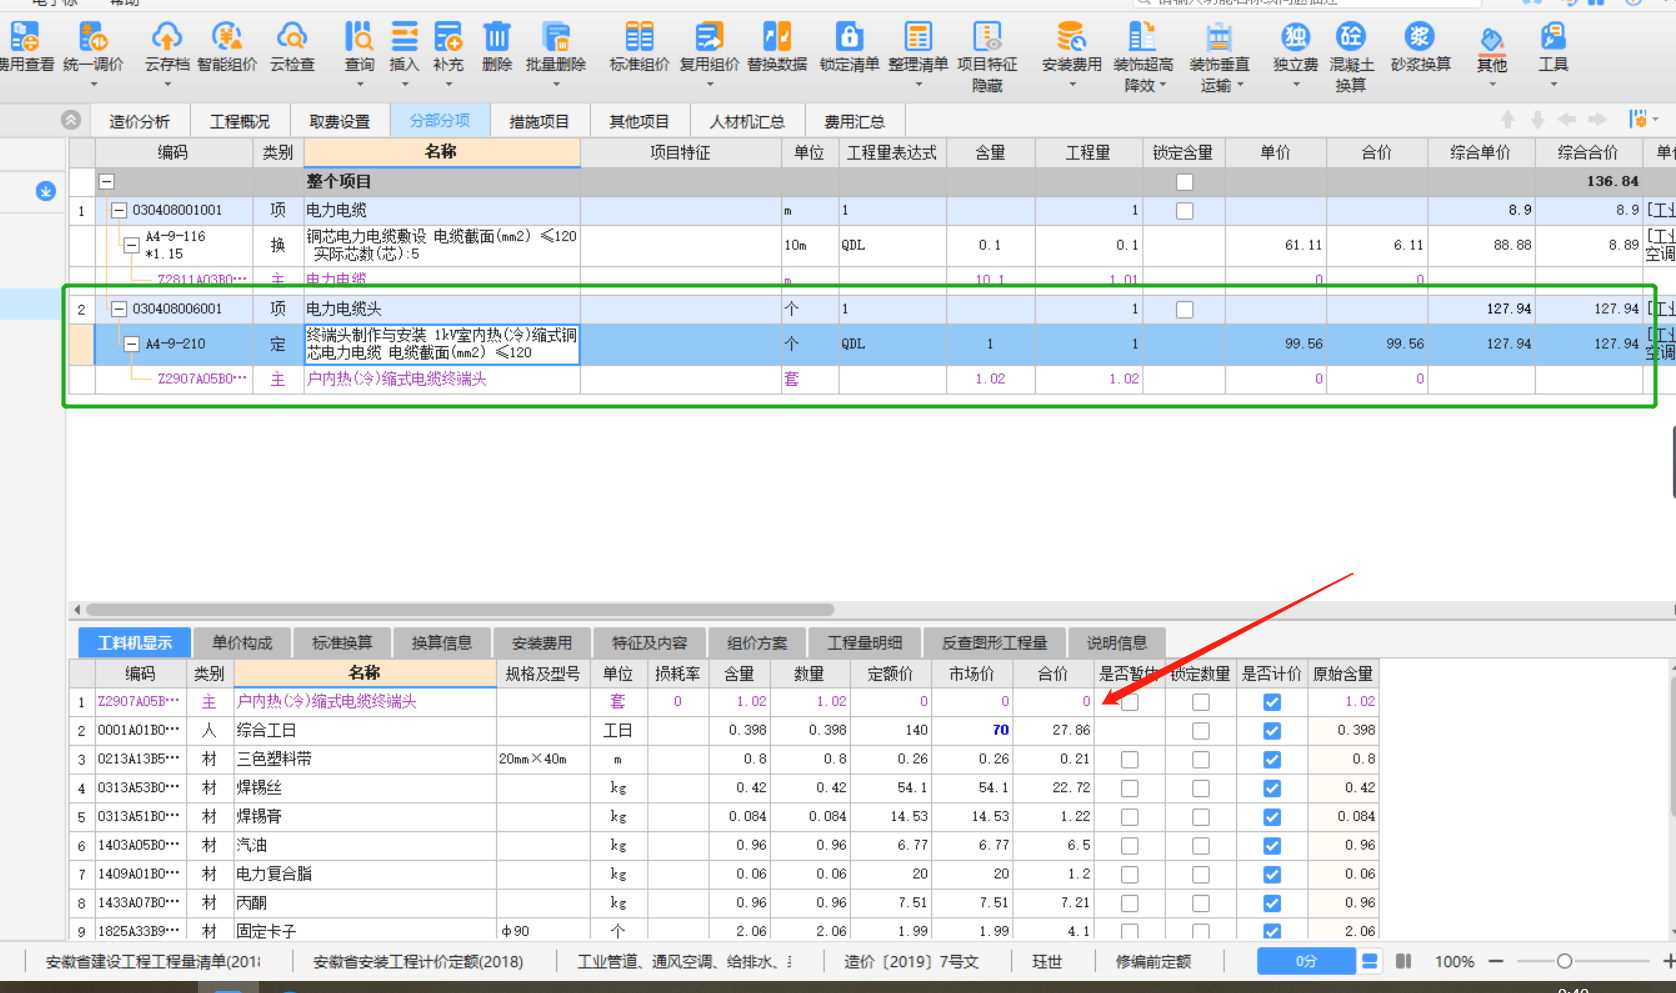The height and width of the screenshot is (993, 1676).
Task: Switch to the 措施项目 tab
Action: [539, 121]
